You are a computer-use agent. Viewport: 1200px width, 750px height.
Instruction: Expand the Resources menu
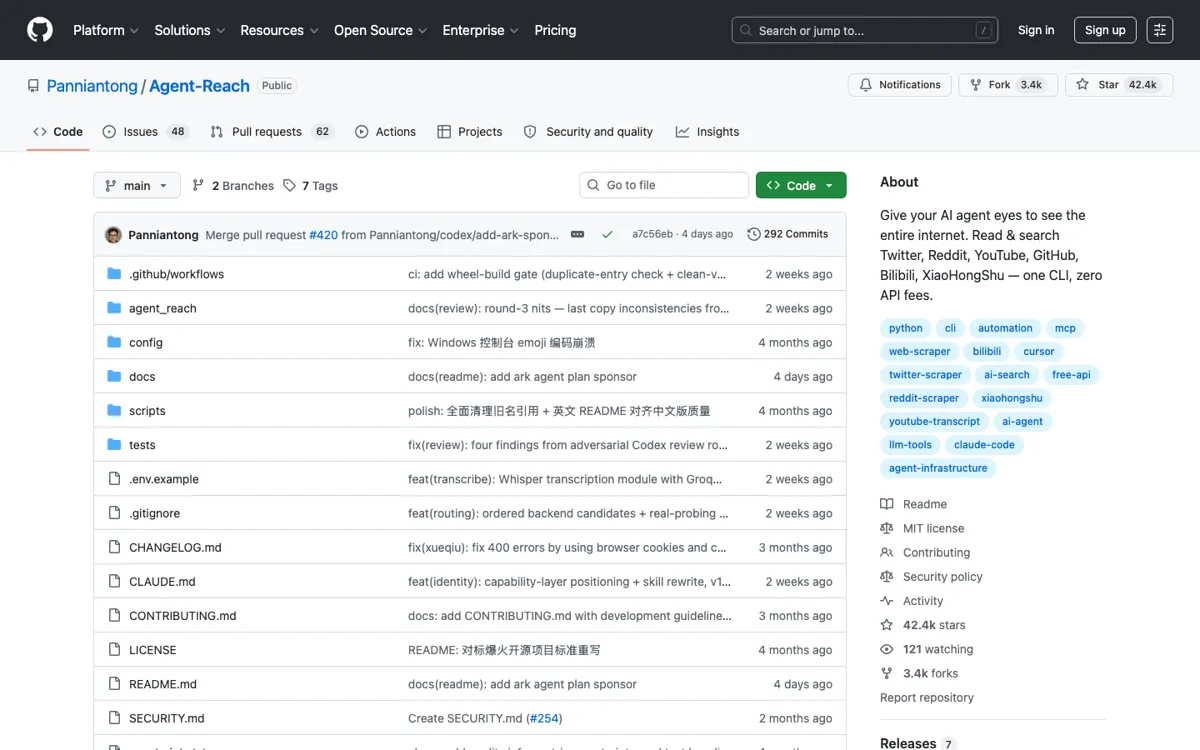pos(280,30)
